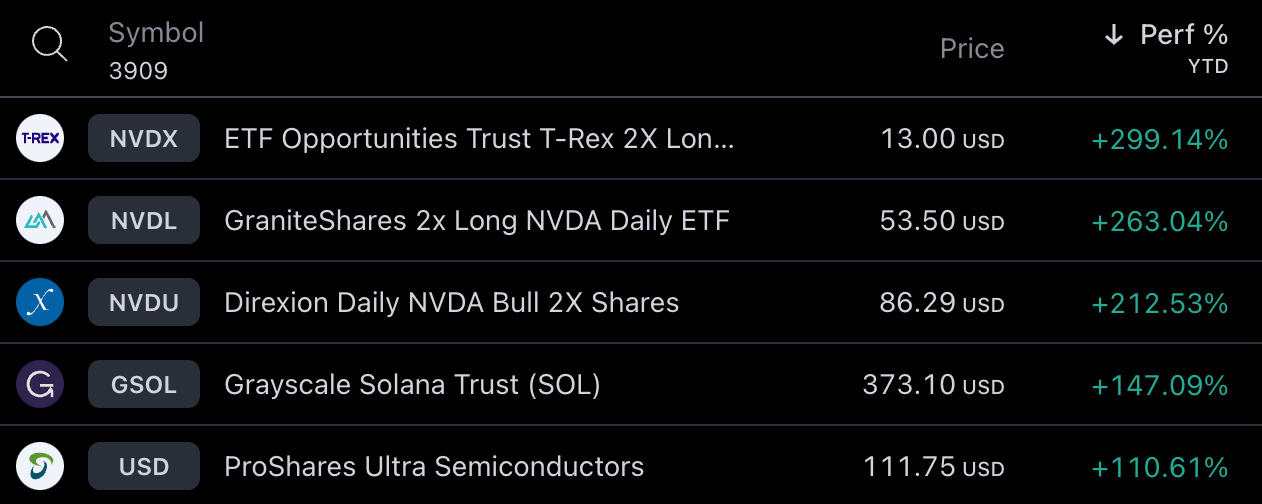Click the +299.14% performance value
This screenshot has width=1262, height=504.
pyautogui.click(x=1160, y=140)
